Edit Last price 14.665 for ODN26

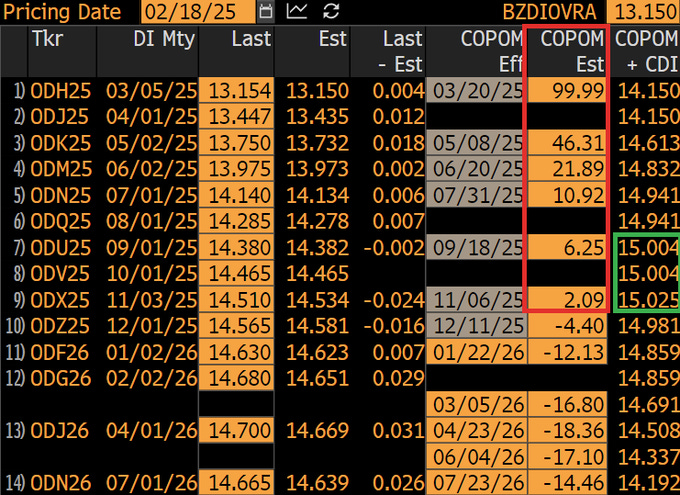point(236,482)
